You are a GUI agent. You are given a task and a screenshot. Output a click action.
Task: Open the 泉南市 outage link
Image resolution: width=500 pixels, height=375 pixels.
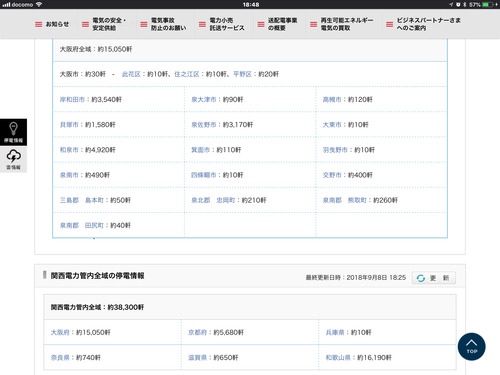tap(69, 175)
